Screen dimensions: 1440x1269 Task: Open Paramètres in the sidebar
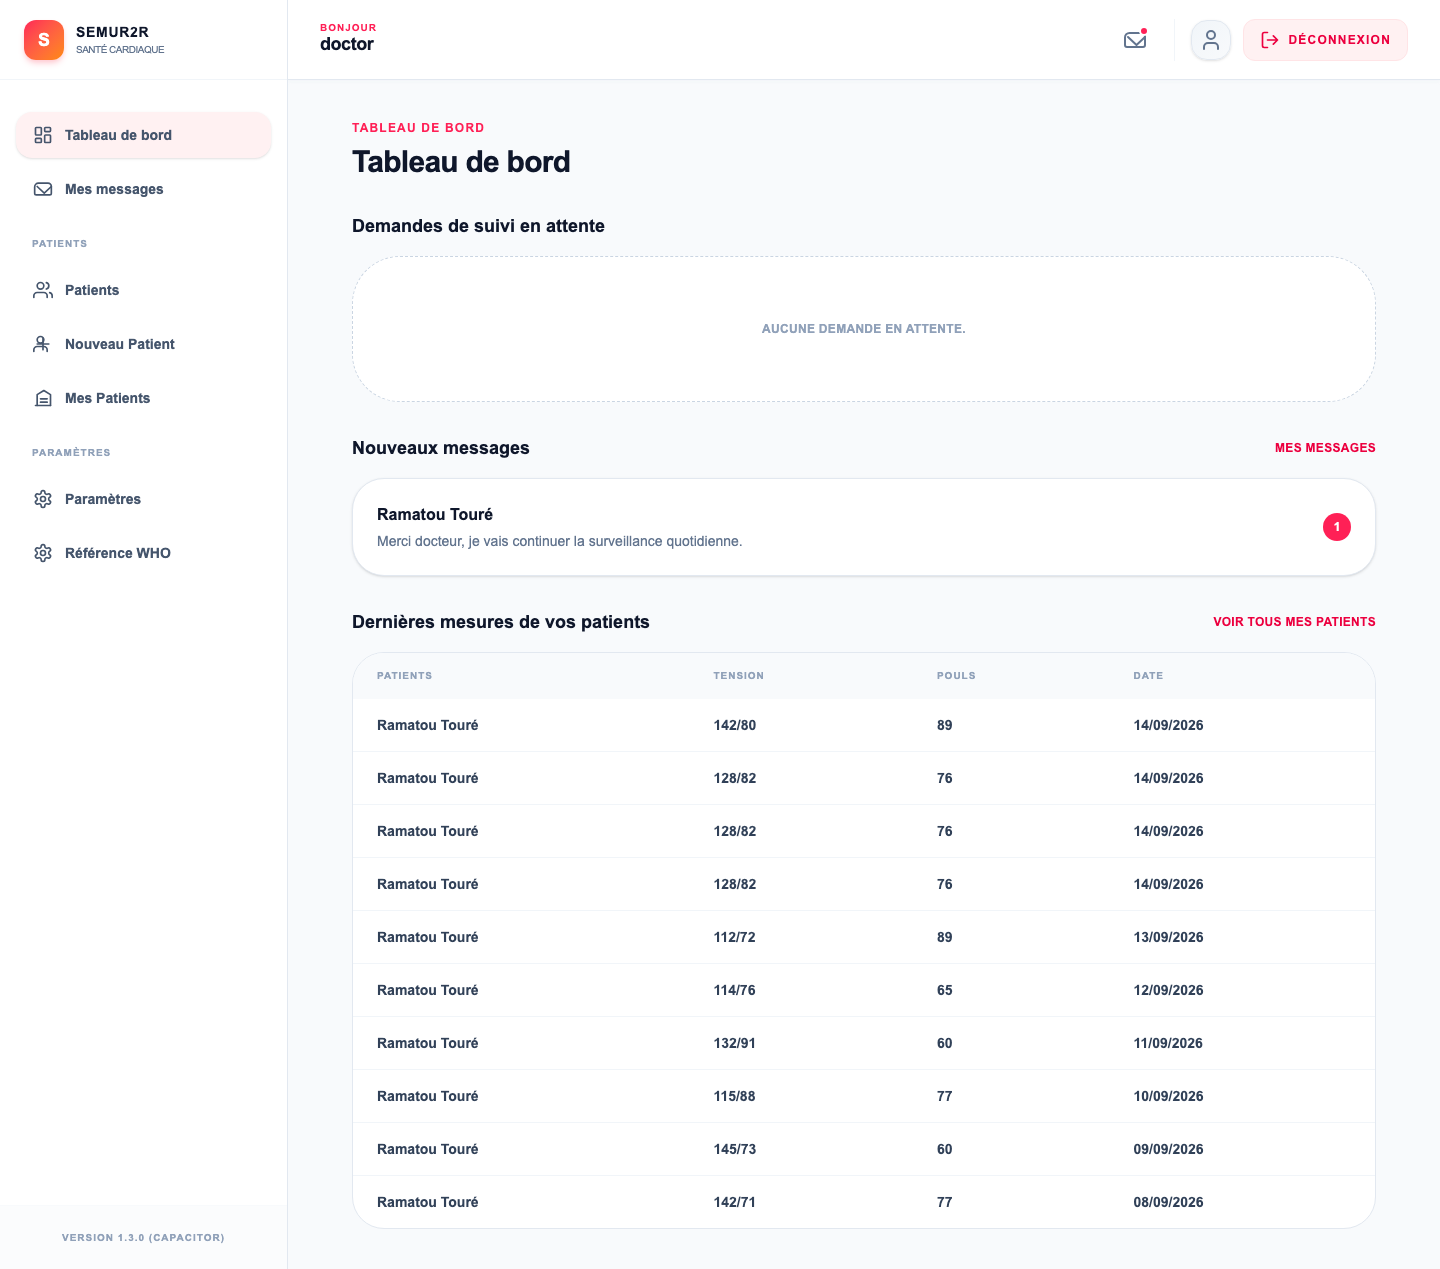(x=143, y=499)
